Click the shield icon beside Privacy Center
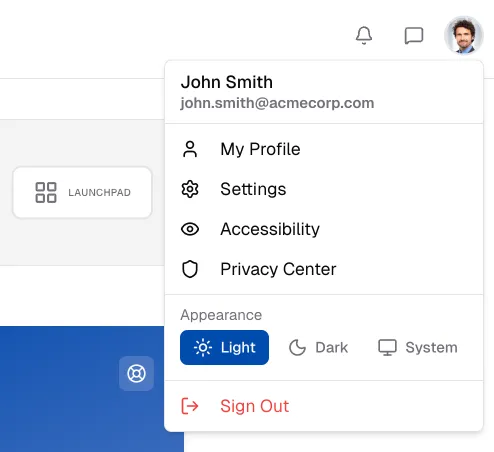The width and height of the screenshot is (494, 452). [x=190, y=269]
